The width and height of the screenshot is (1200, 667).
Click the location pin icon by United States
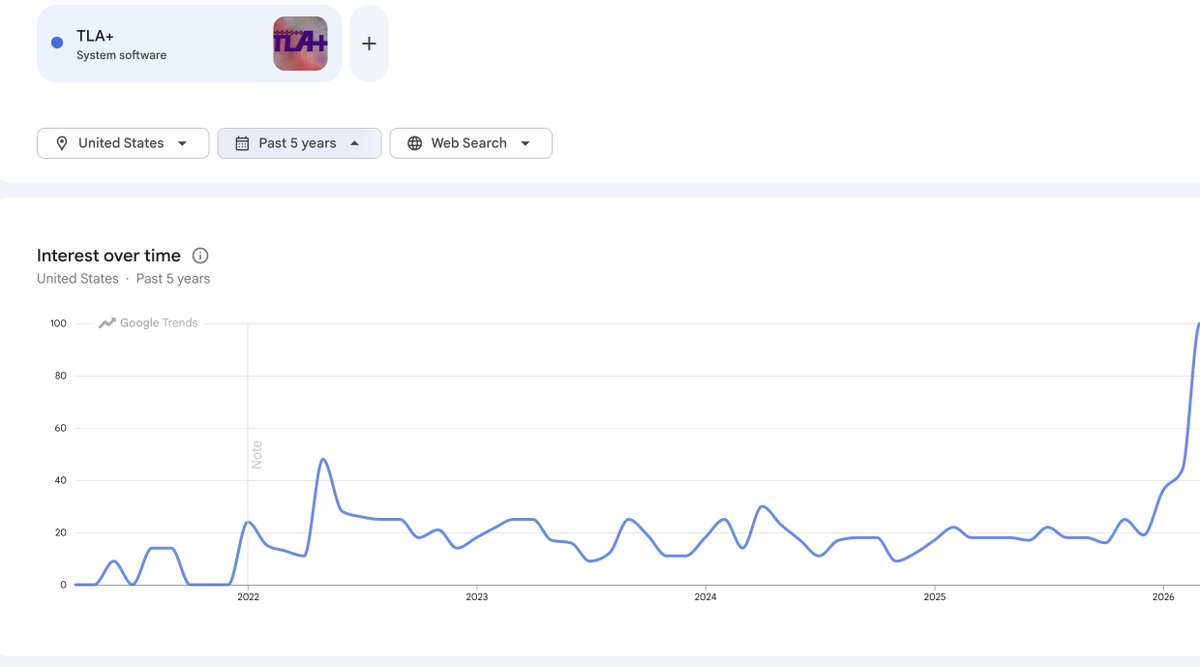[x=62, y=143]
